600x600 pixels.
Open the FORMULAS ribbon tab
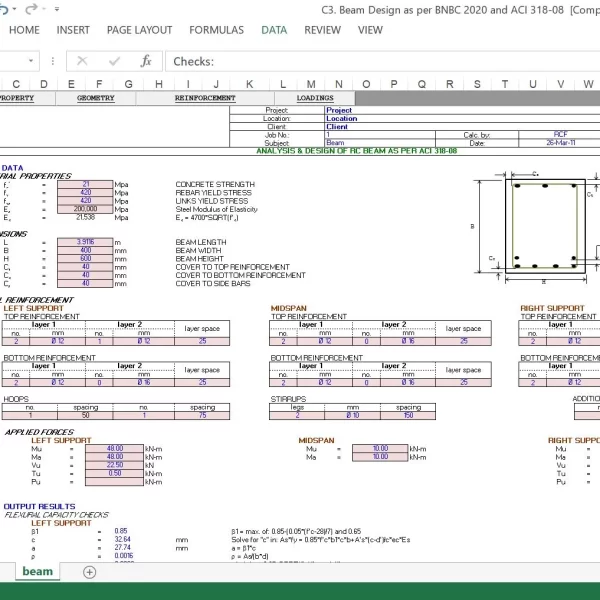(x=216, y=30)
